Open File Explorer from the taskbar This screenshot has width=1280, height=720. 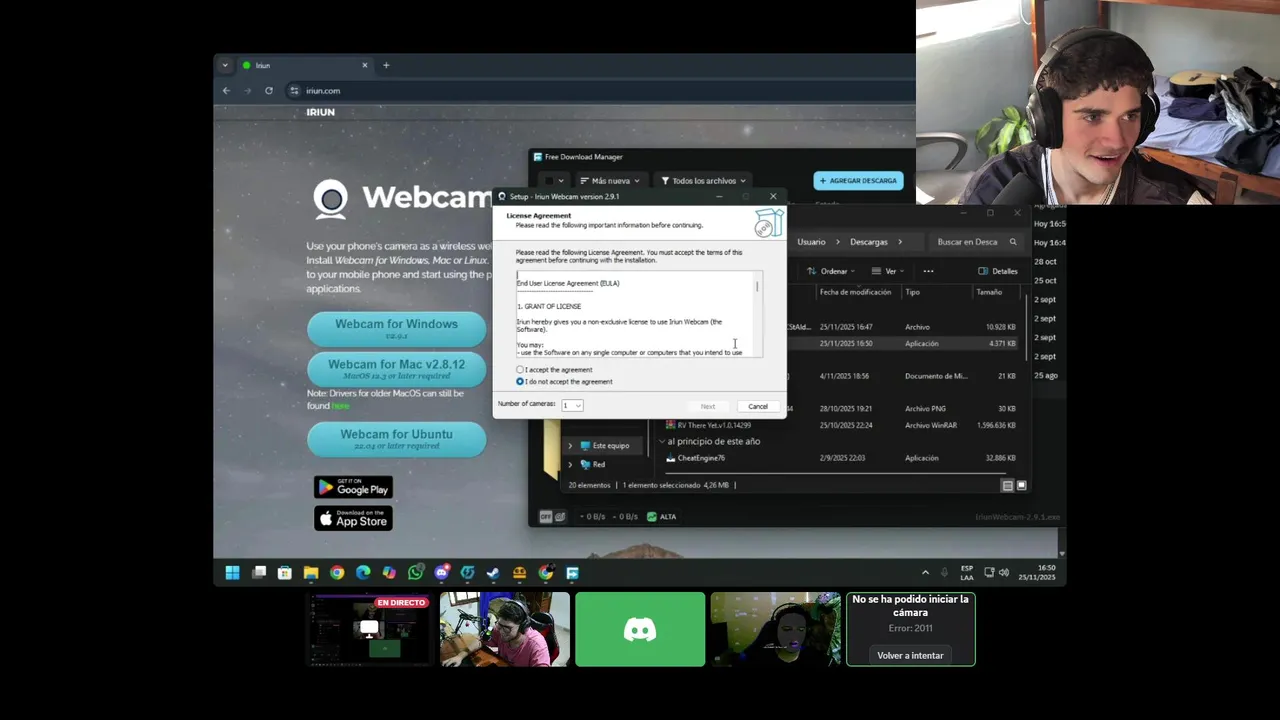click(x=311, y=573)
